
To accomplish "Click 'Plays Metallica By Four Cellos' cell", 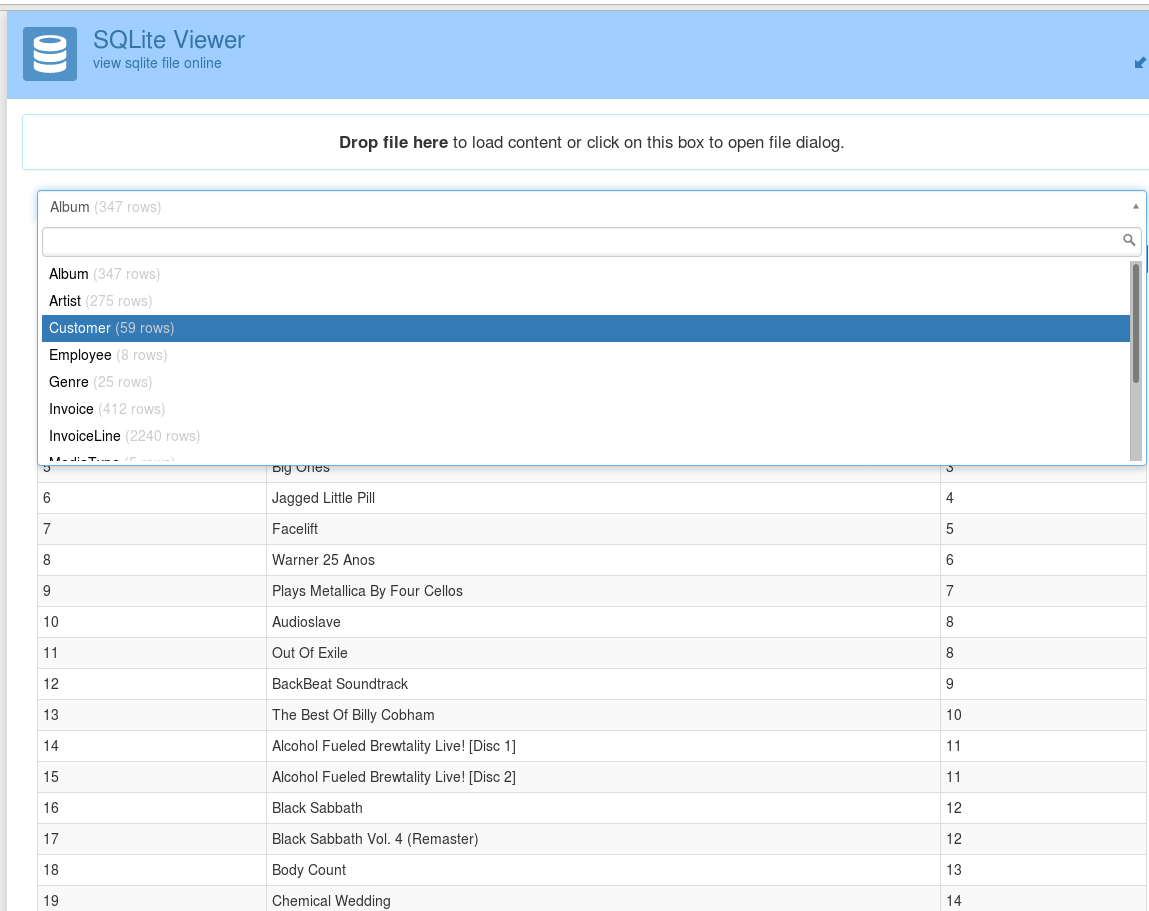I will point(603,591).
